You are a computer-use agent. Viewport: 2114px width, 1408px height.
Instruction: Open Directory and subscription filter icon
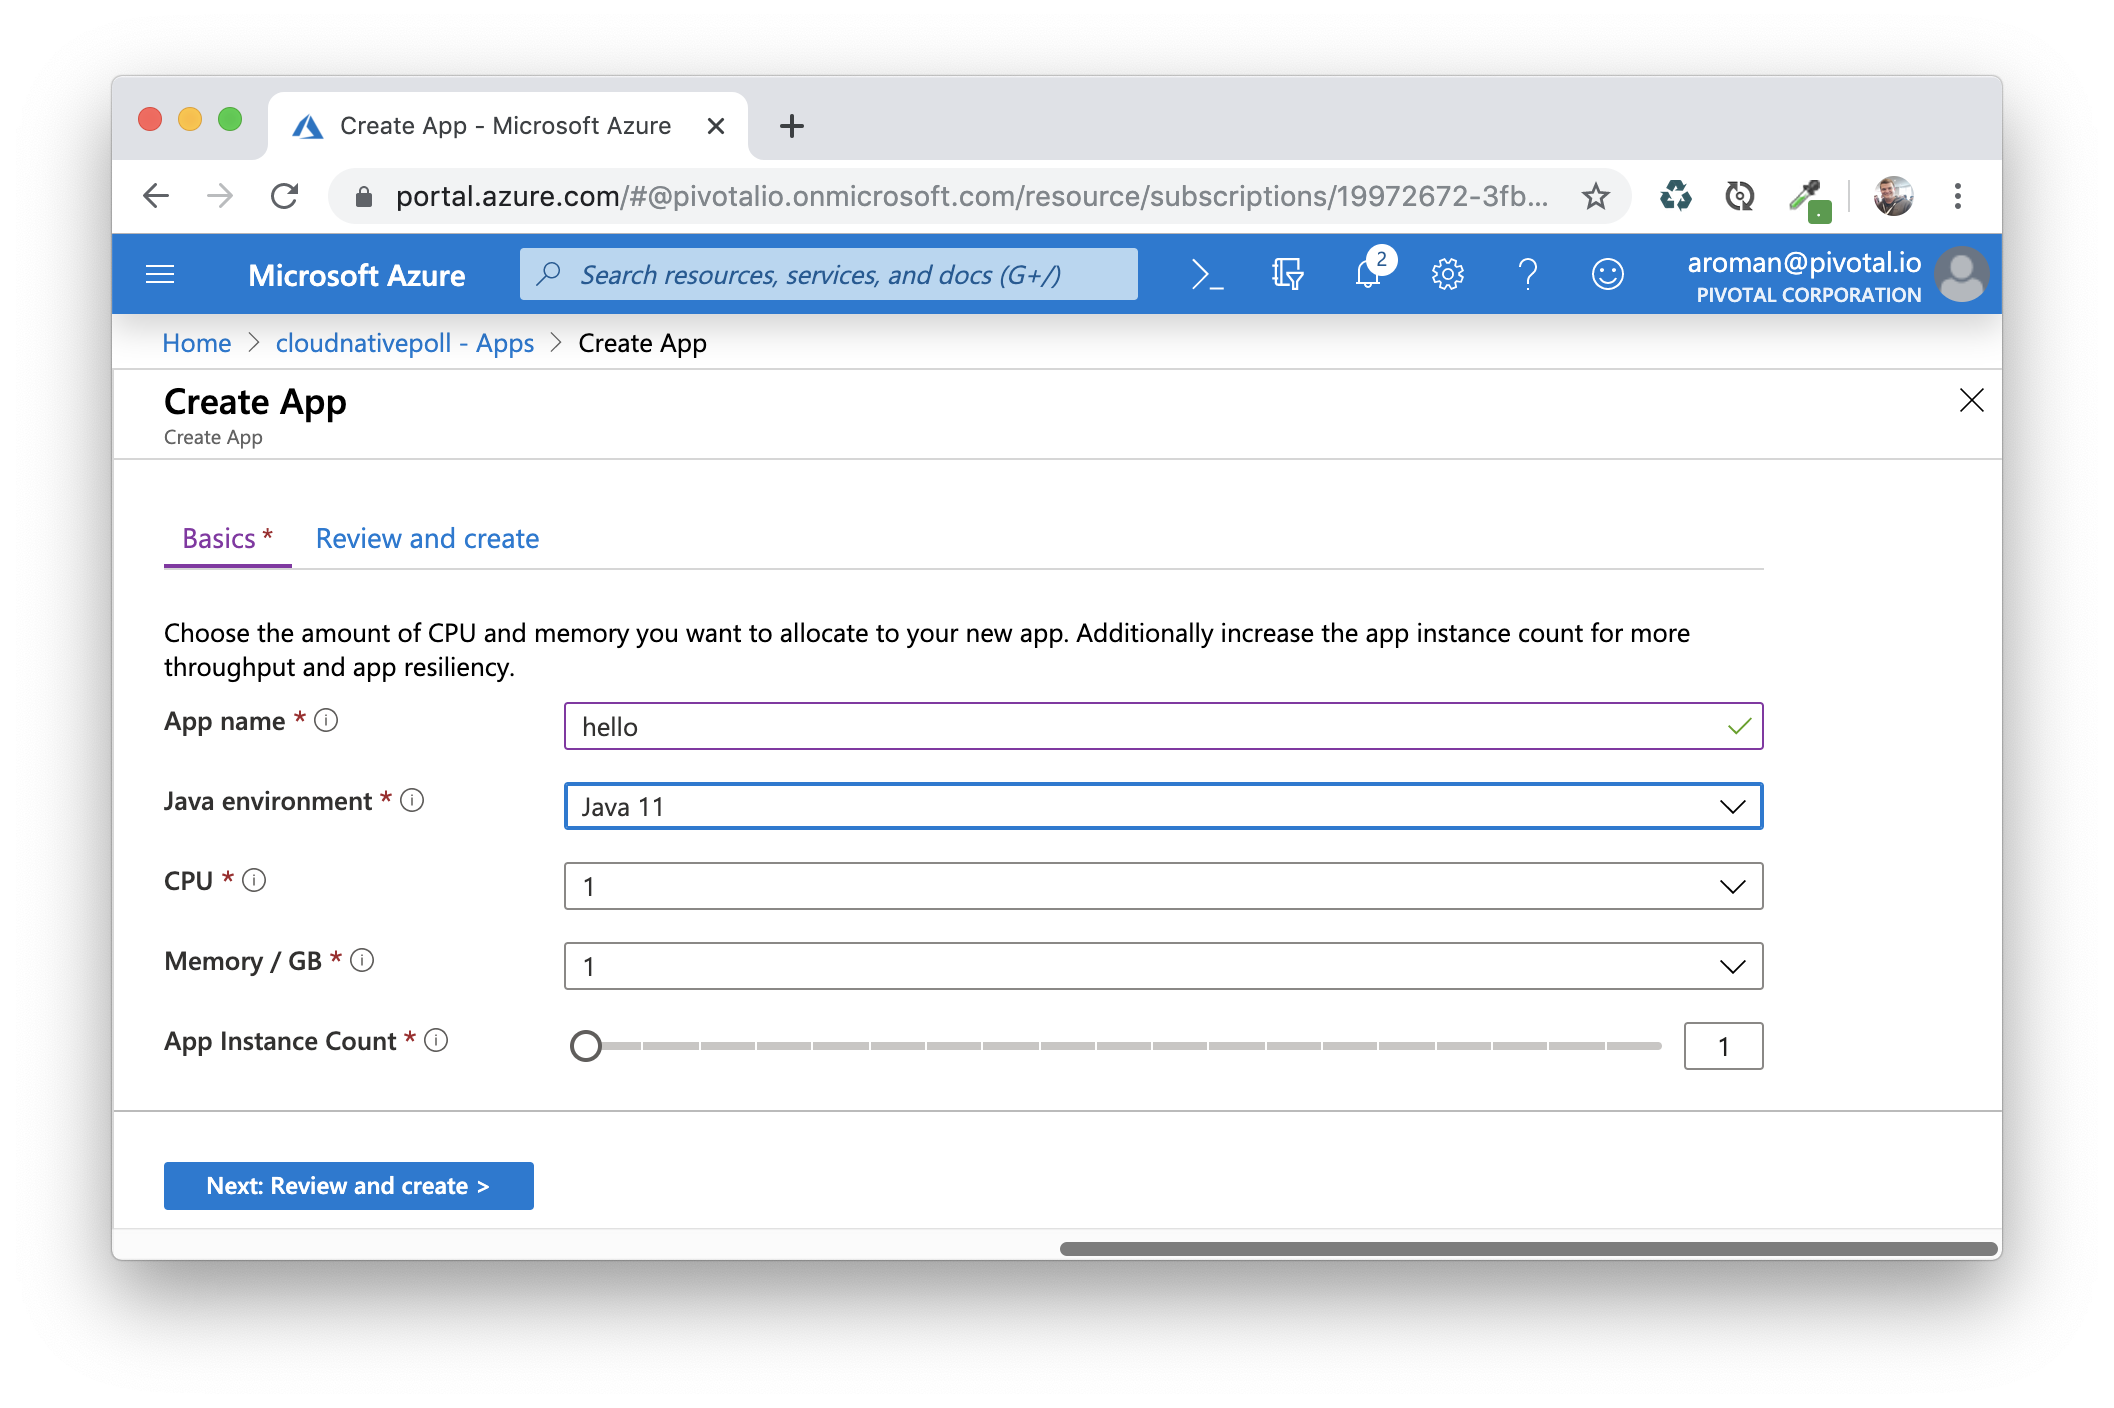[x=1287, y=274]
